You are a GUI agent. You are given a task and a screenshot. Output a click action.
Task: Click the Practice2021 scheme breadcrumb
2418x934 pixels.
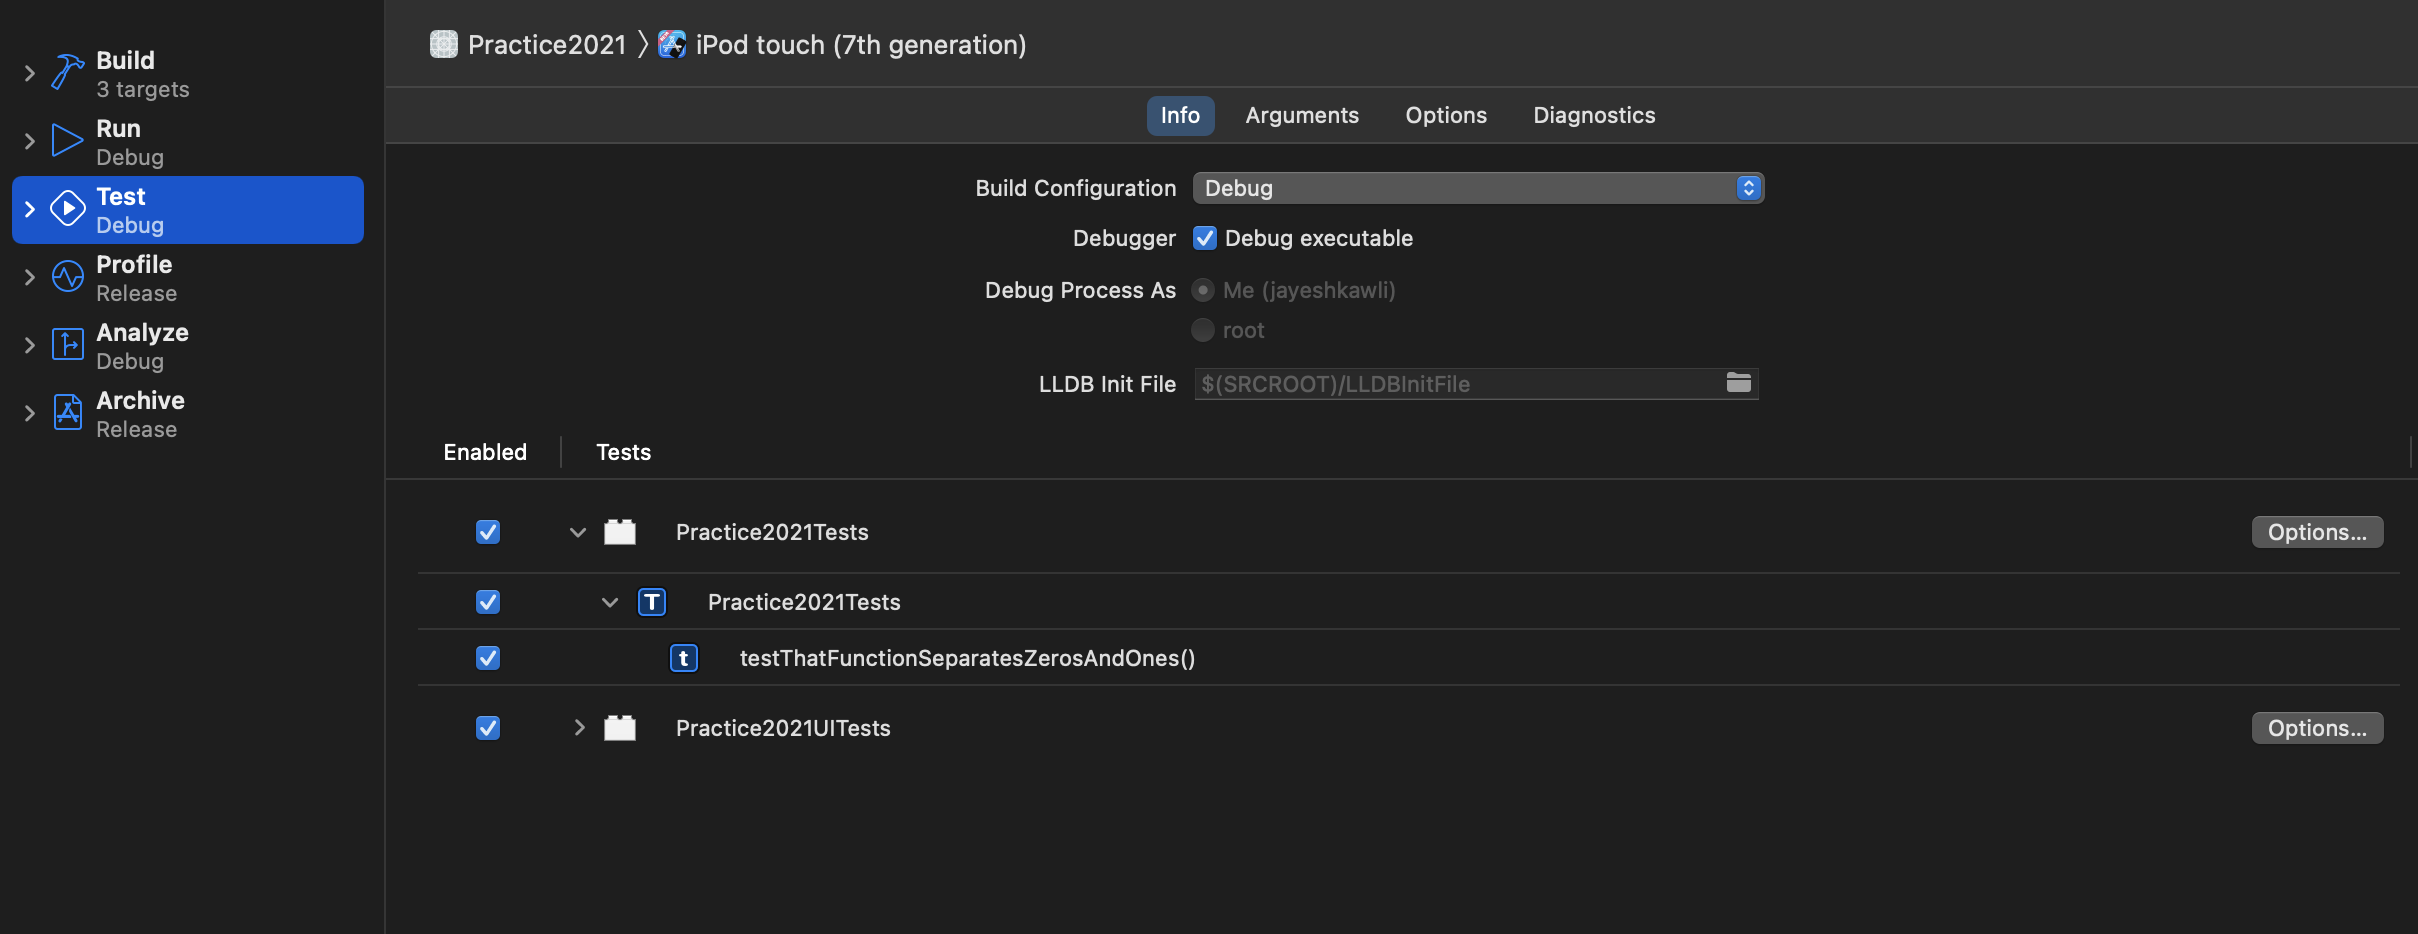coord(547,44)
